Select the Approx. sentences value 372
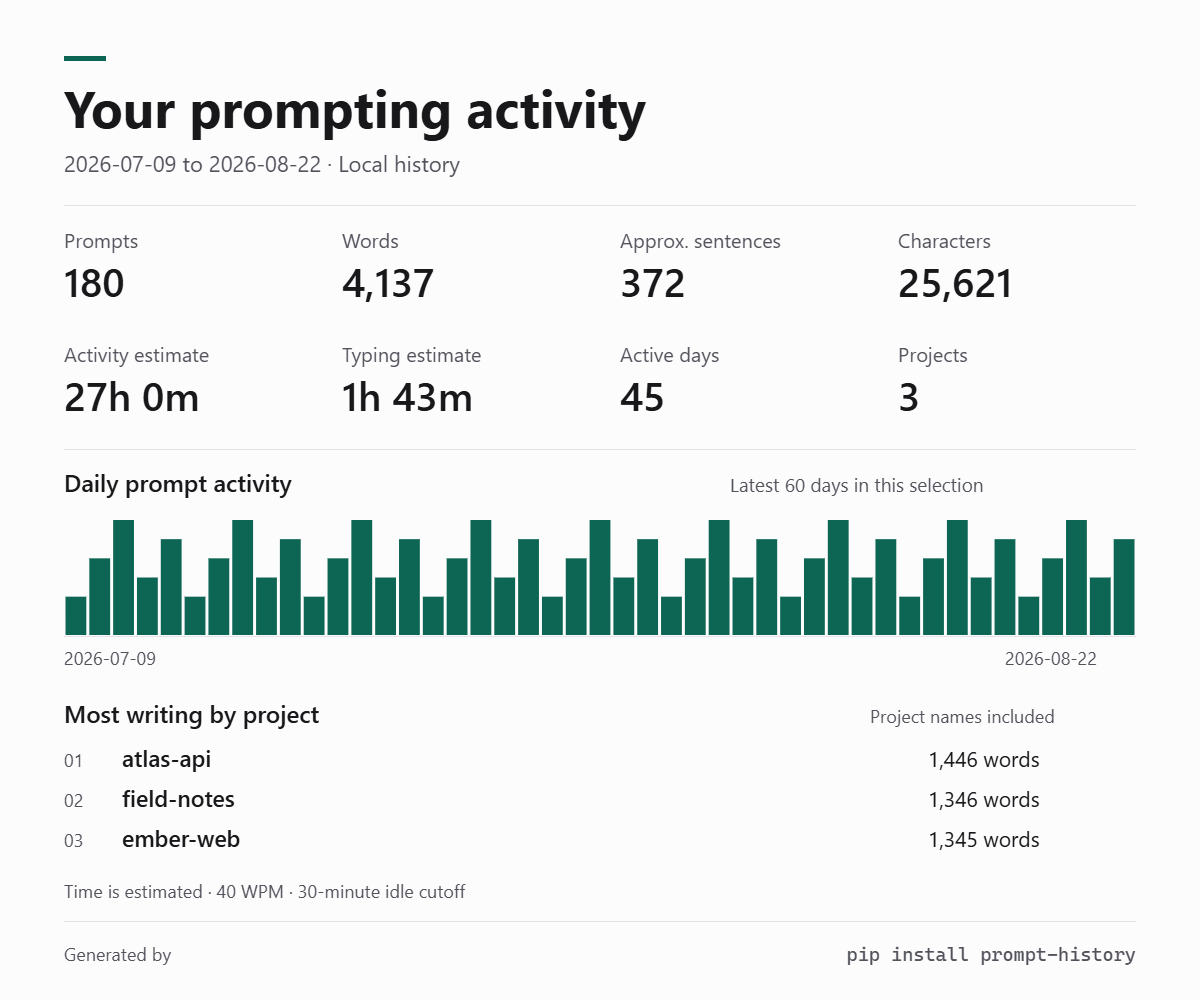Screen dimensions: 1200x1000 coord(652,284)
